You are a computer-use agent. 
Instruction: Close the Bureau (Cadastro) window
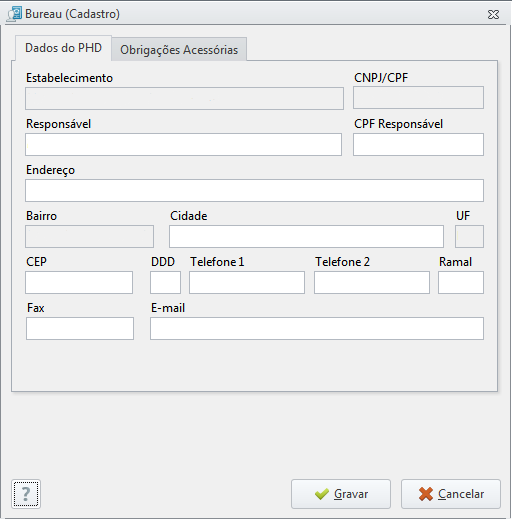(493, 14)
